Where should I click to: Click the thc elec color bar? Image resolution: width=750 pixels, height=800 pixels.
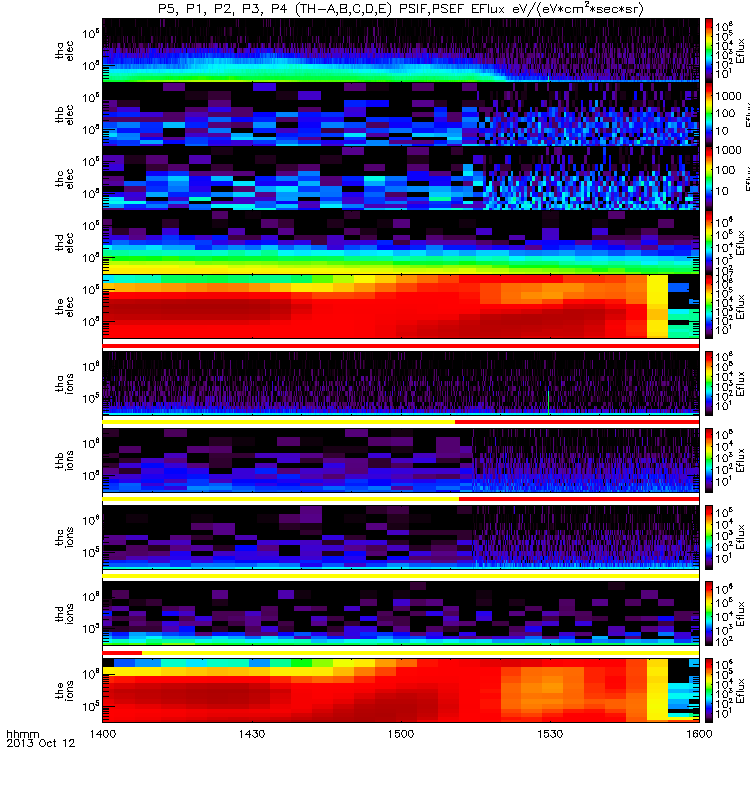click(709, 178)
